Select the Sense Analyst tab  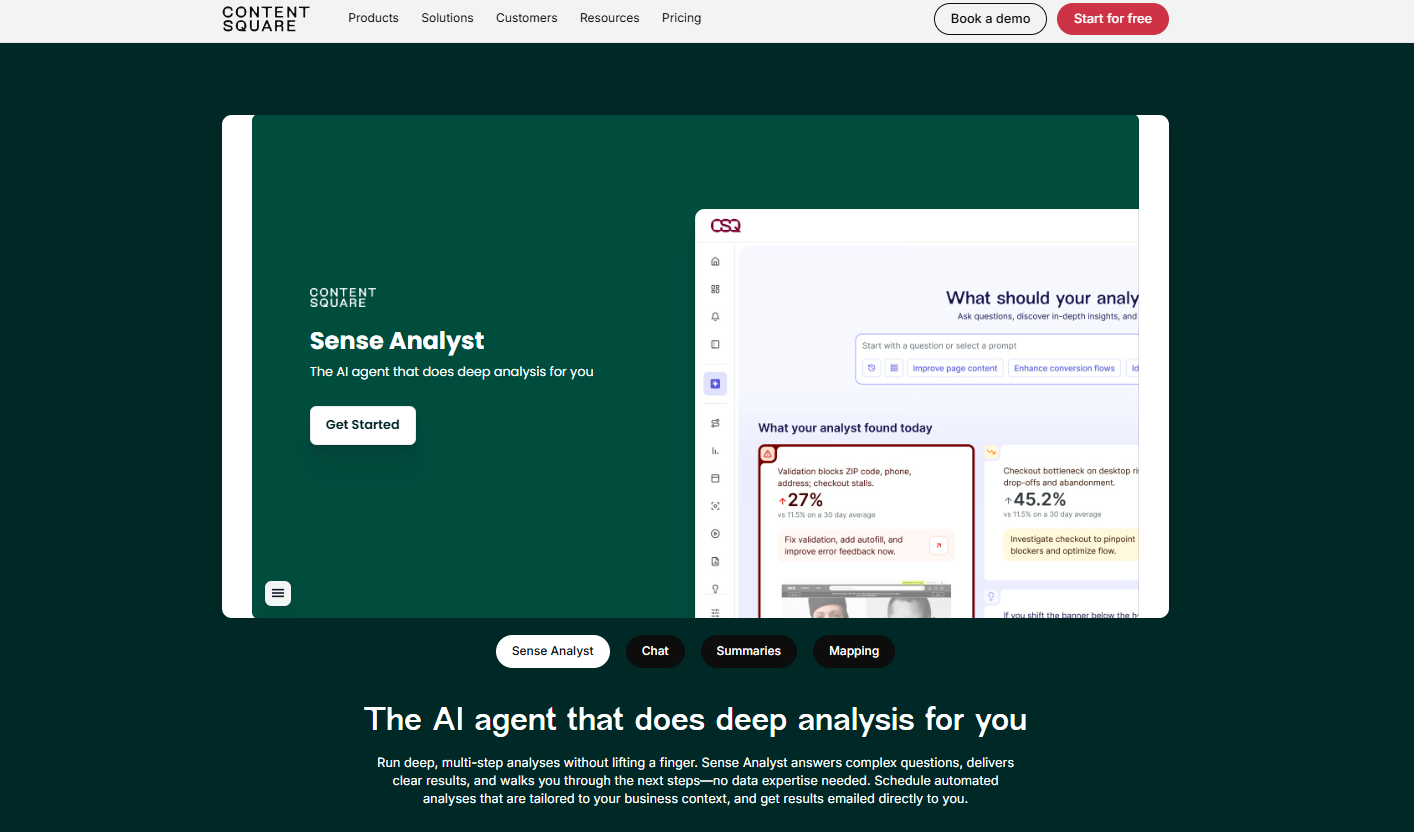pos(553,651)
